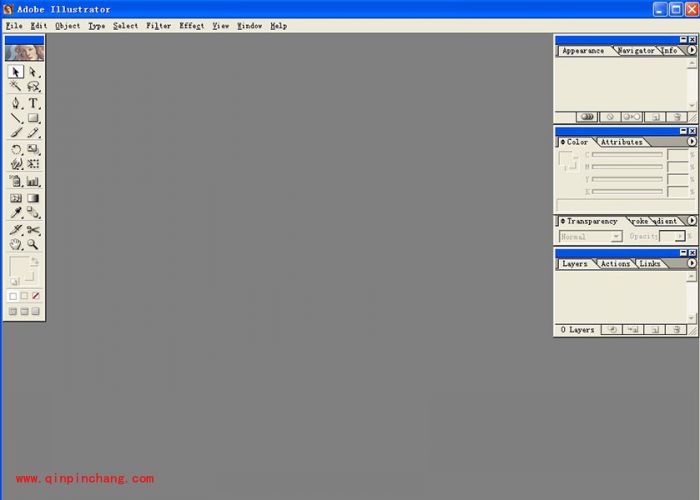The image size is (700, 500).
Task: Select the Type tool
Action: 33,103
